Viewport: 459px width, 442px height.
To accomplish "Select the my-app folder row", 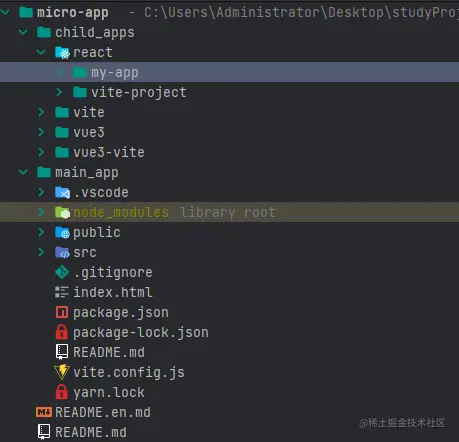I will click(x=229, y=72).
